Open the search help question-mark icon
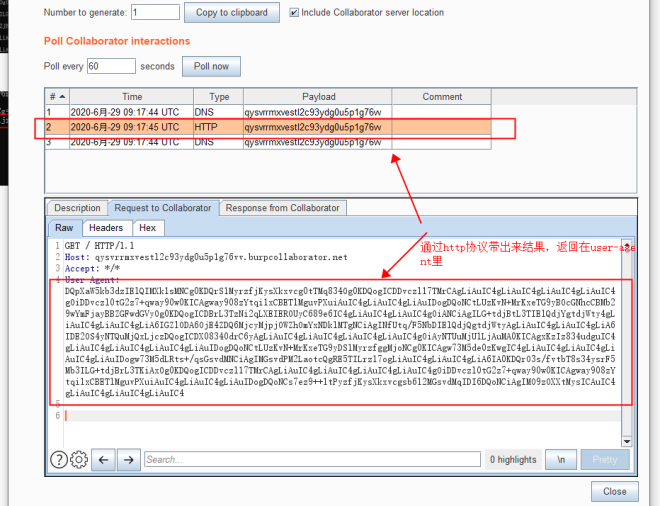The height and width of the screenshot is (506, 660). [59, 459]
